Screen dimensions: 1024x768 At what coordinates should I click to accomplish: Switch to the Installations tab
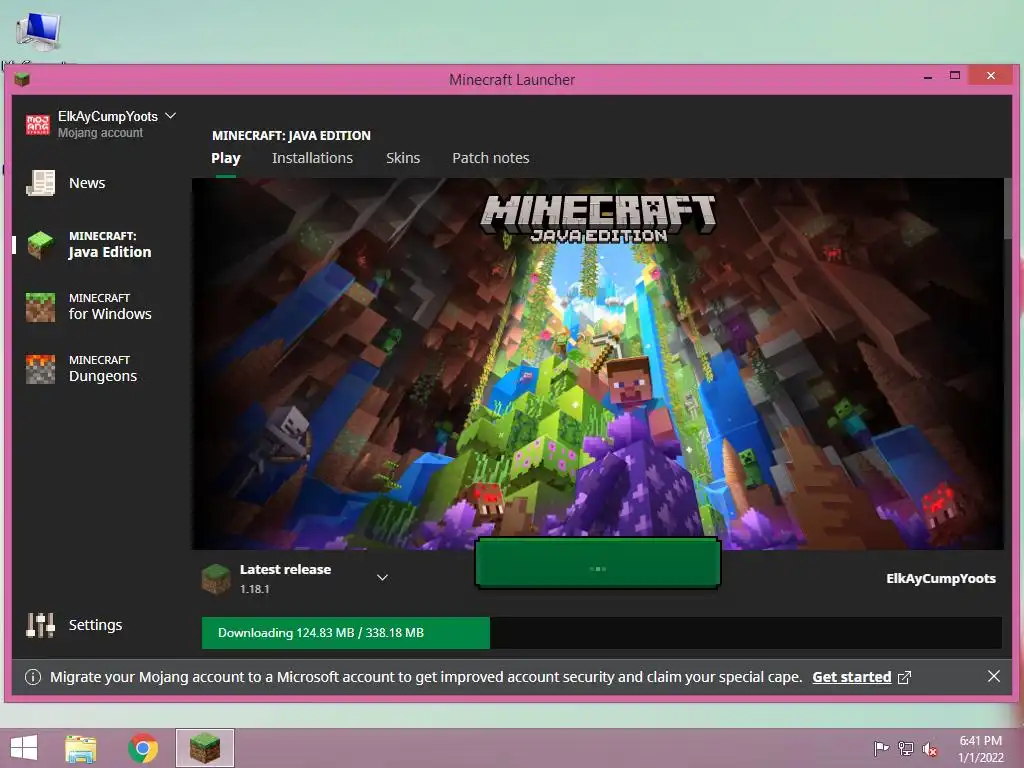pos(312,158)
